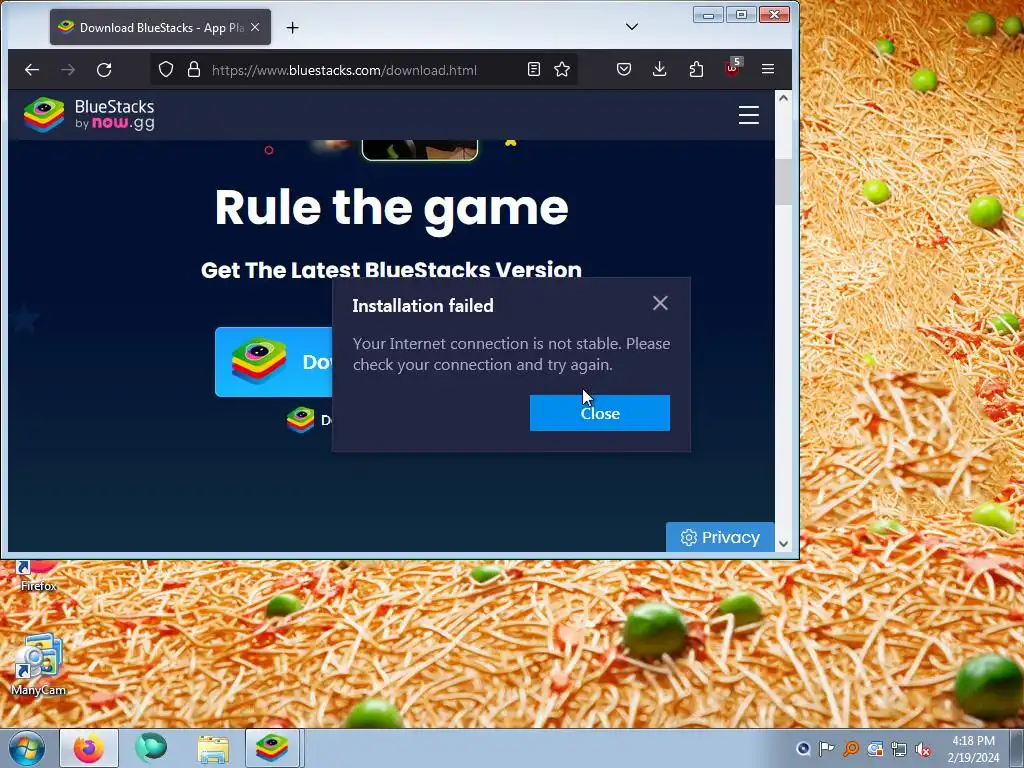Viewport: 1024px width, 768px height.
Task: Click the uBlock Origin icon with badge 5
Action: [x=732, y=68]
